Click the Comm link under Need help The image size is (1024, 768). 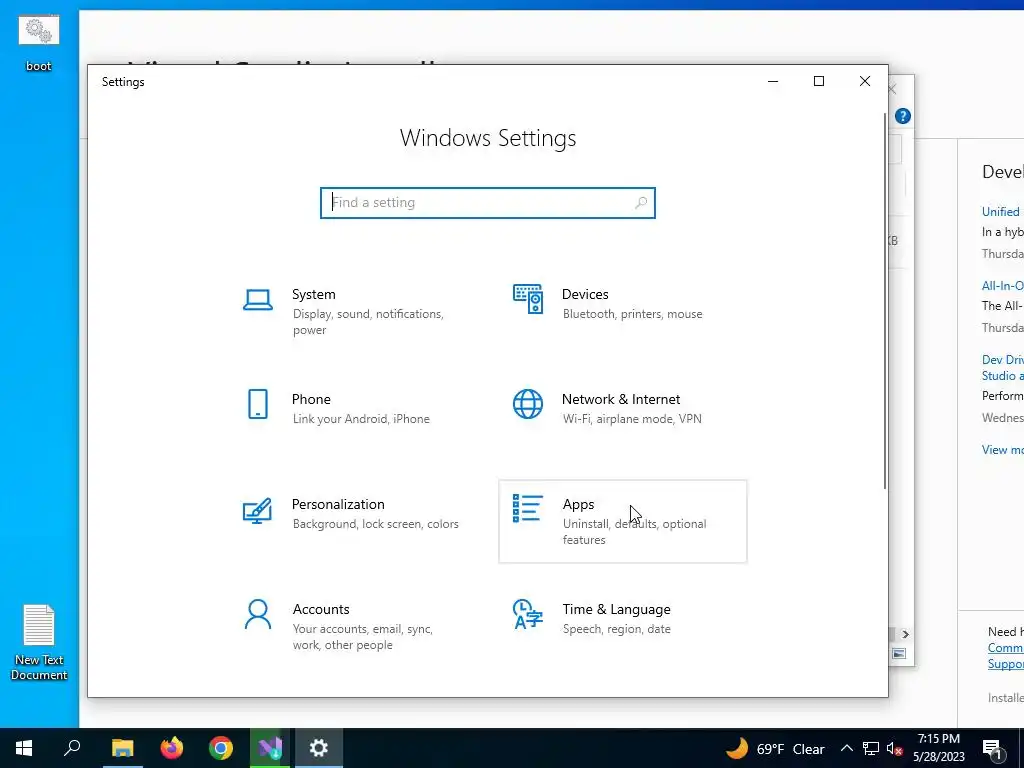1006,648
